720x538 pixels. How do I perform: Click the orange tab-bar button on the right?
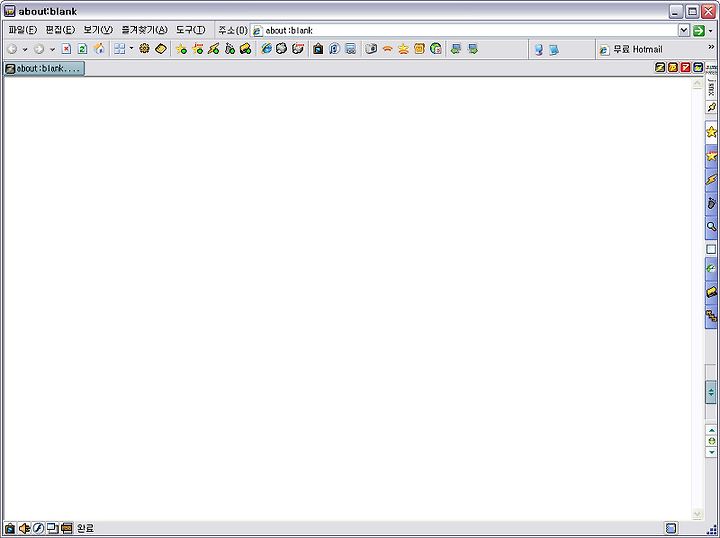tap(673, 67)
